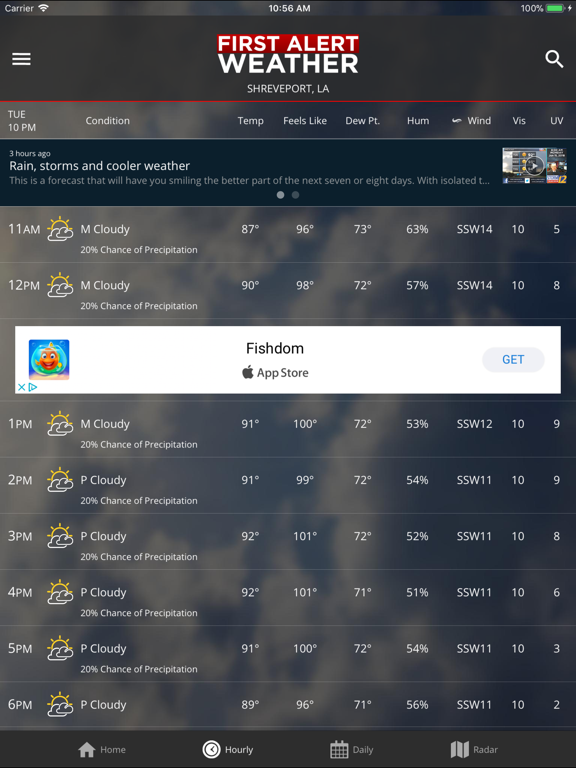
Task: Tap the 12PM temperature 90°
Action: [250, 285]
